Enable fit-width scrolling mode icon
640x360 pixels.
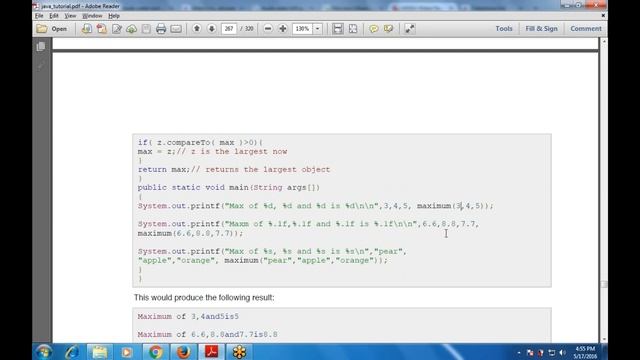pos(338,29)
